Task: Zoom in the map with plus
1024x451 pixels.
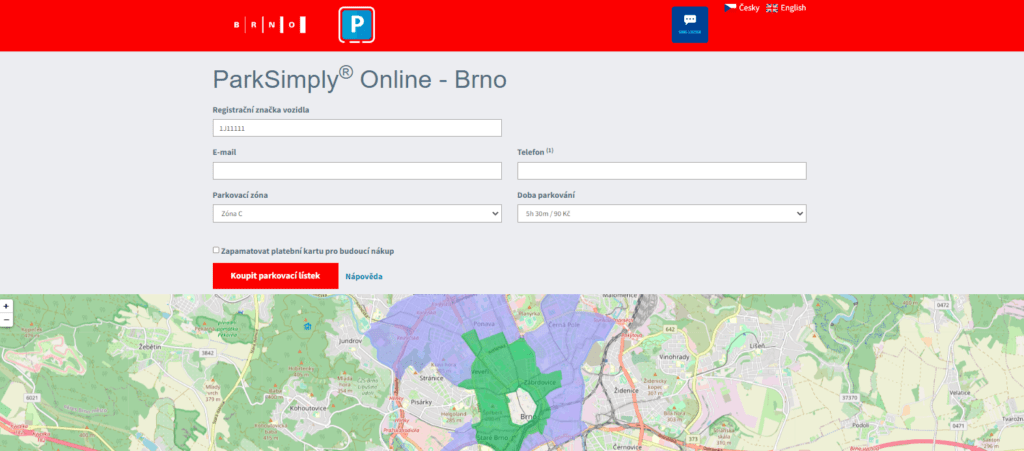Action: [6, 305]
